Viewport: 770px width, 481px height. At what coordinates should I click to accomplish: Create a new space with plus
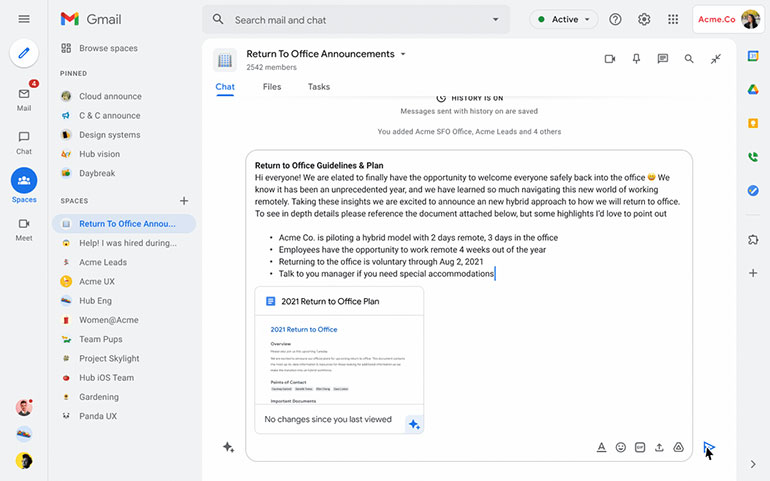(x=184, y=200)
